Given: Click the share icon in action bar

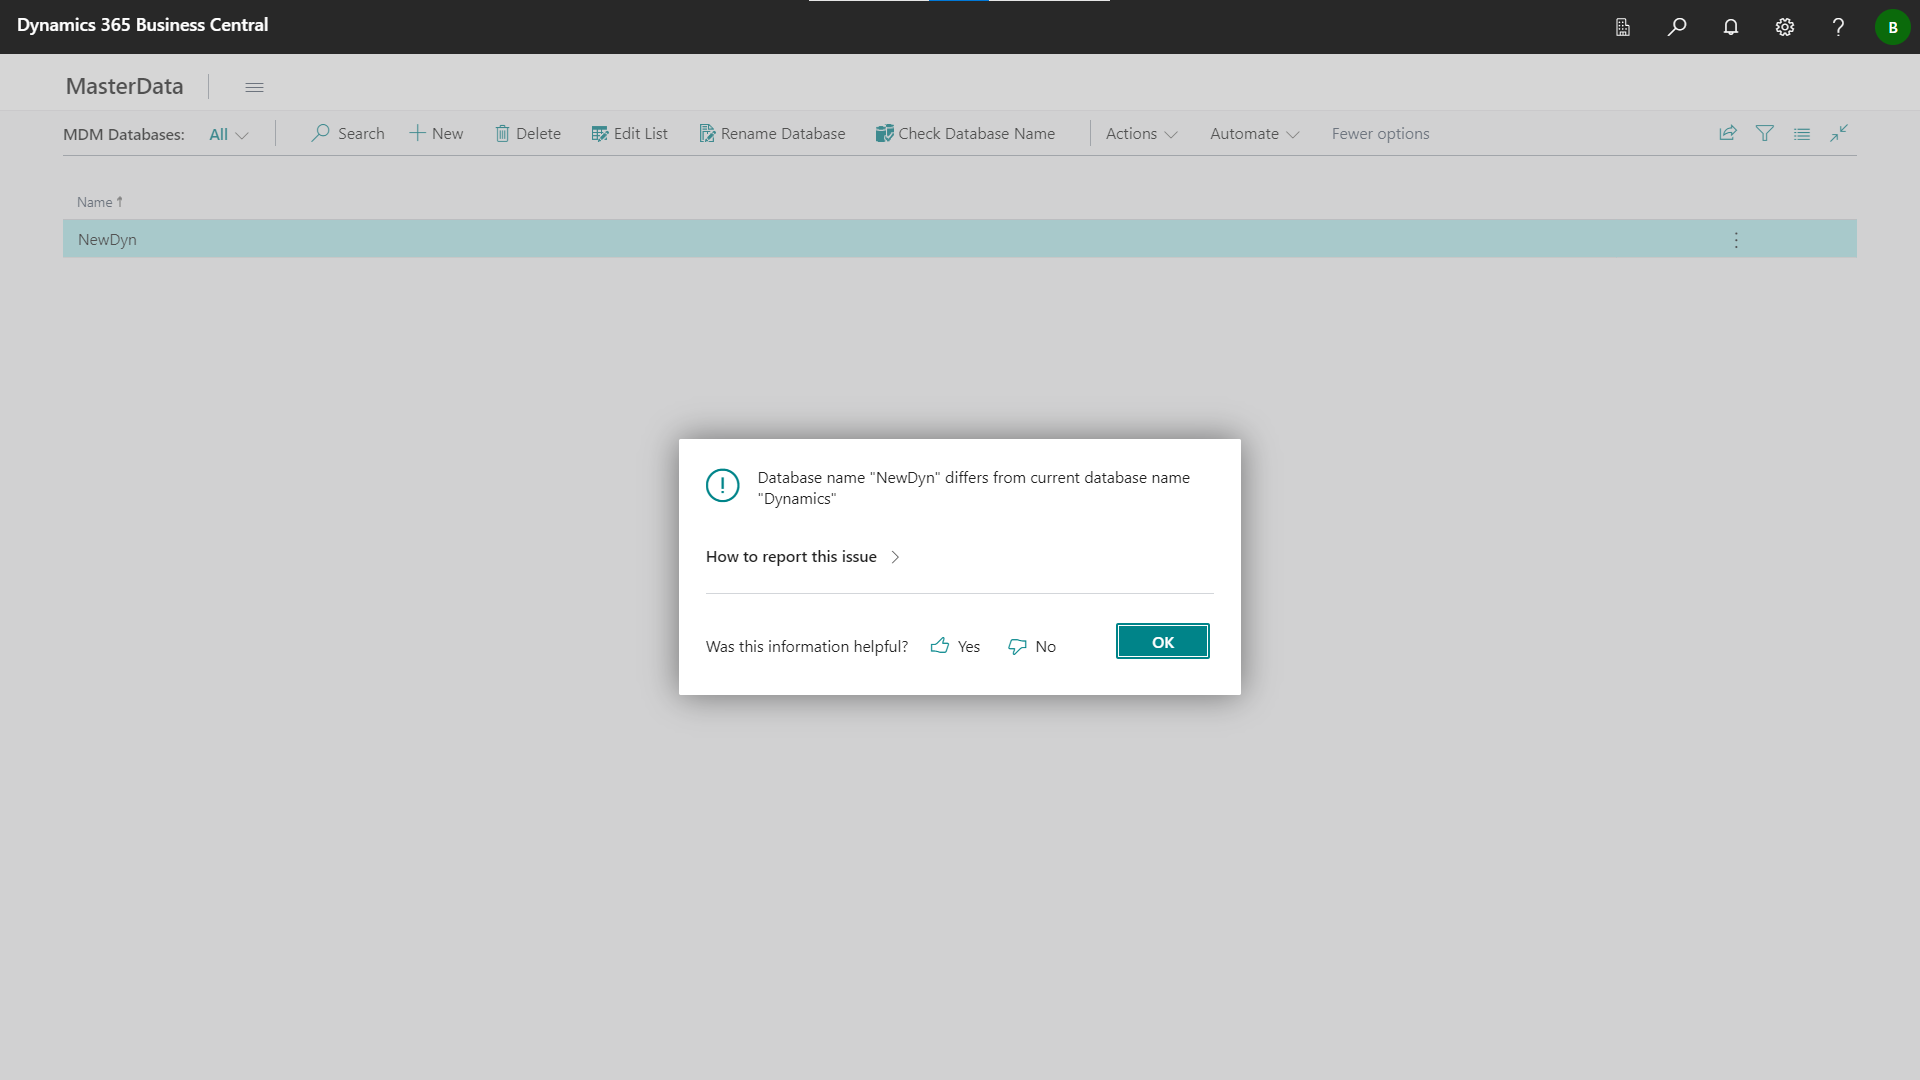Looking at the screenshot, I should coord(1728,133).
